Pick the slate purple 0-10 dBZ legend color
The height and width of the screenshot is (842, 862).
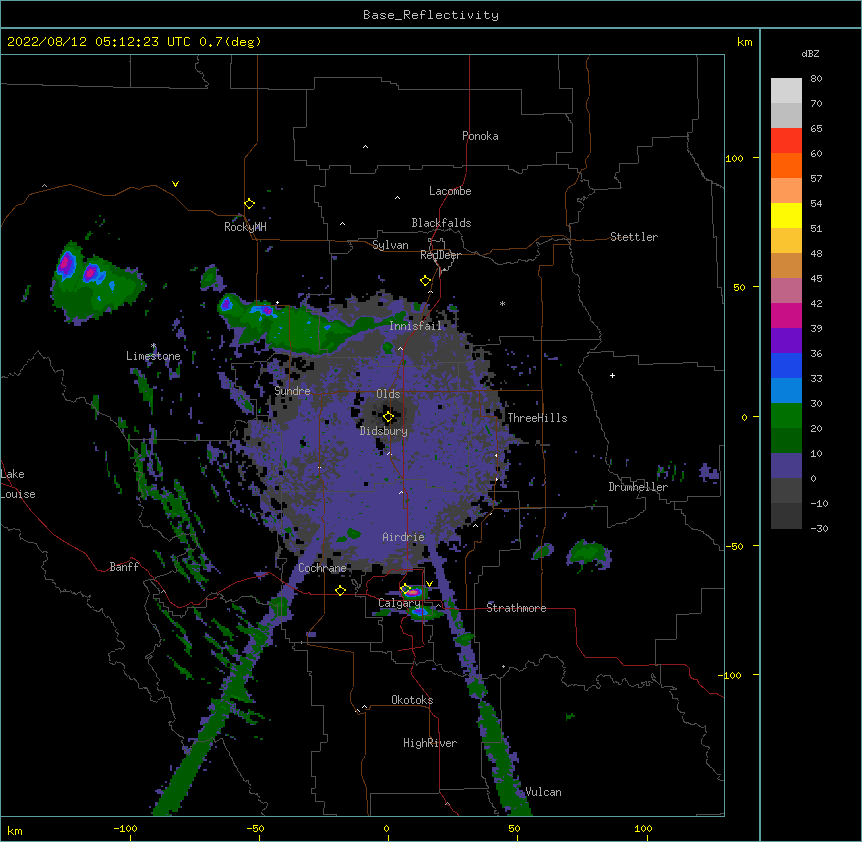786,466
